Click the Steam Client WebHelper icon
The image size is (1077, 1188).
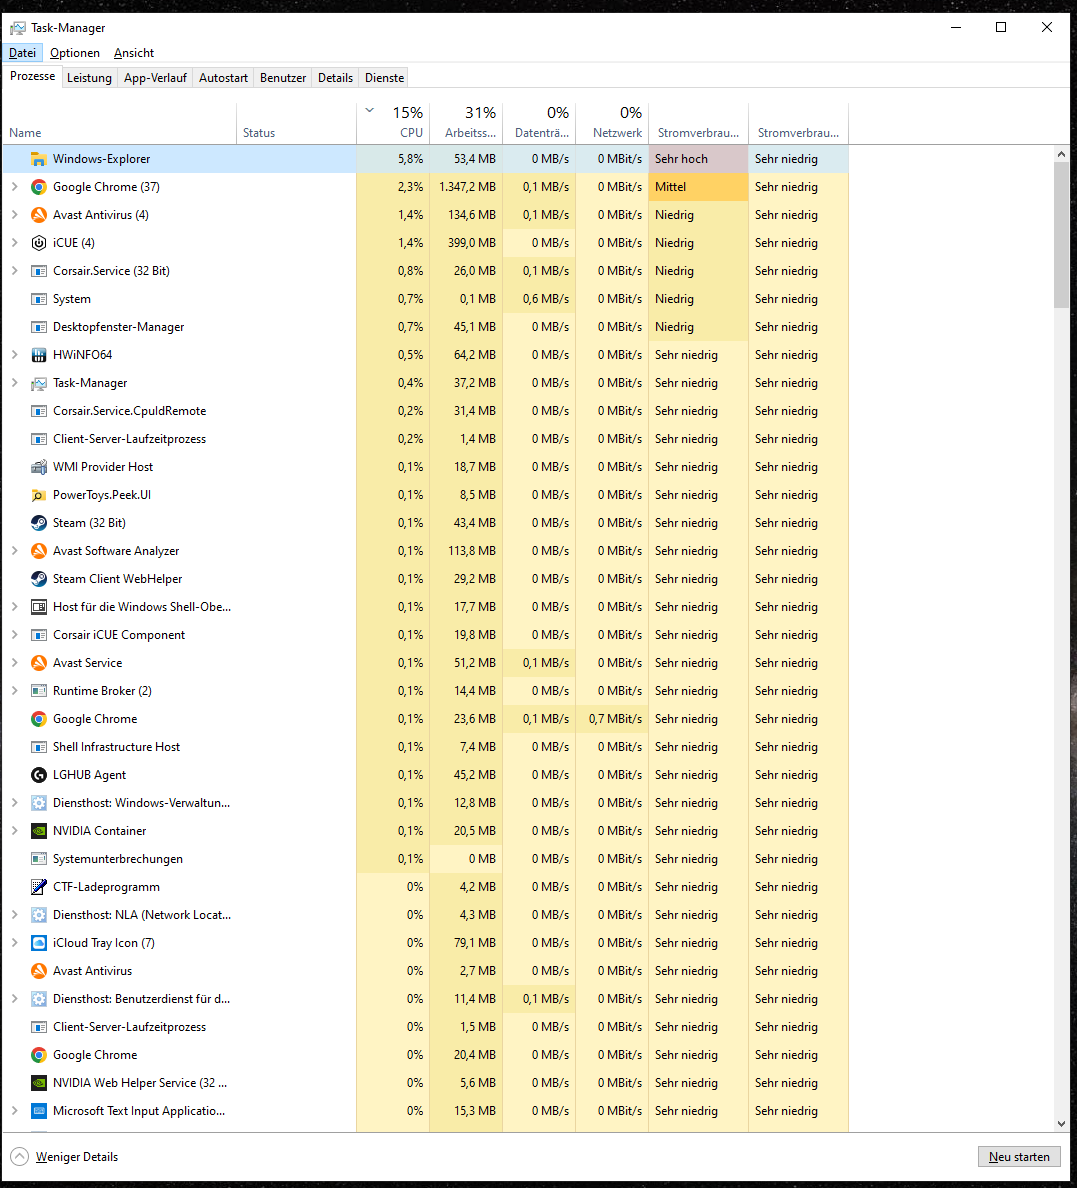pyautogui.click(x=39, y=580)
